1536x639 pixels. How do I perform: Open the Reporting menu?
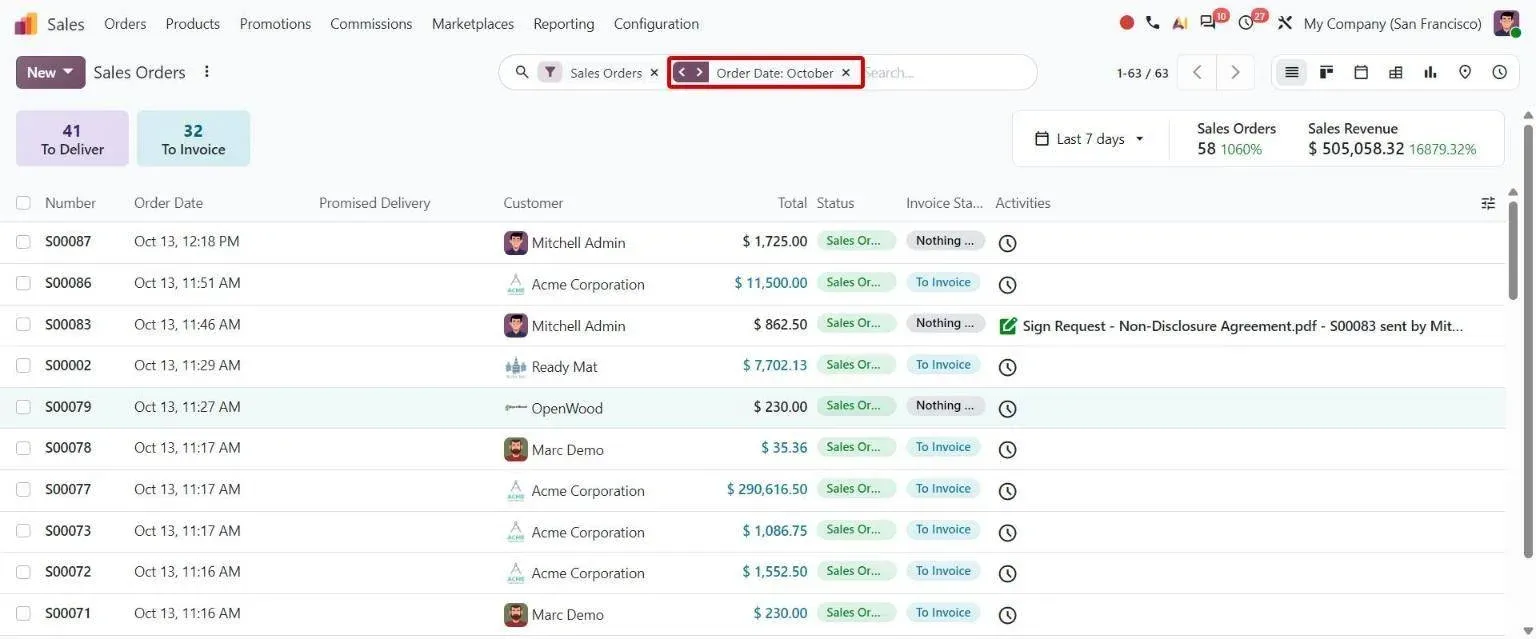tap(564, 23)
